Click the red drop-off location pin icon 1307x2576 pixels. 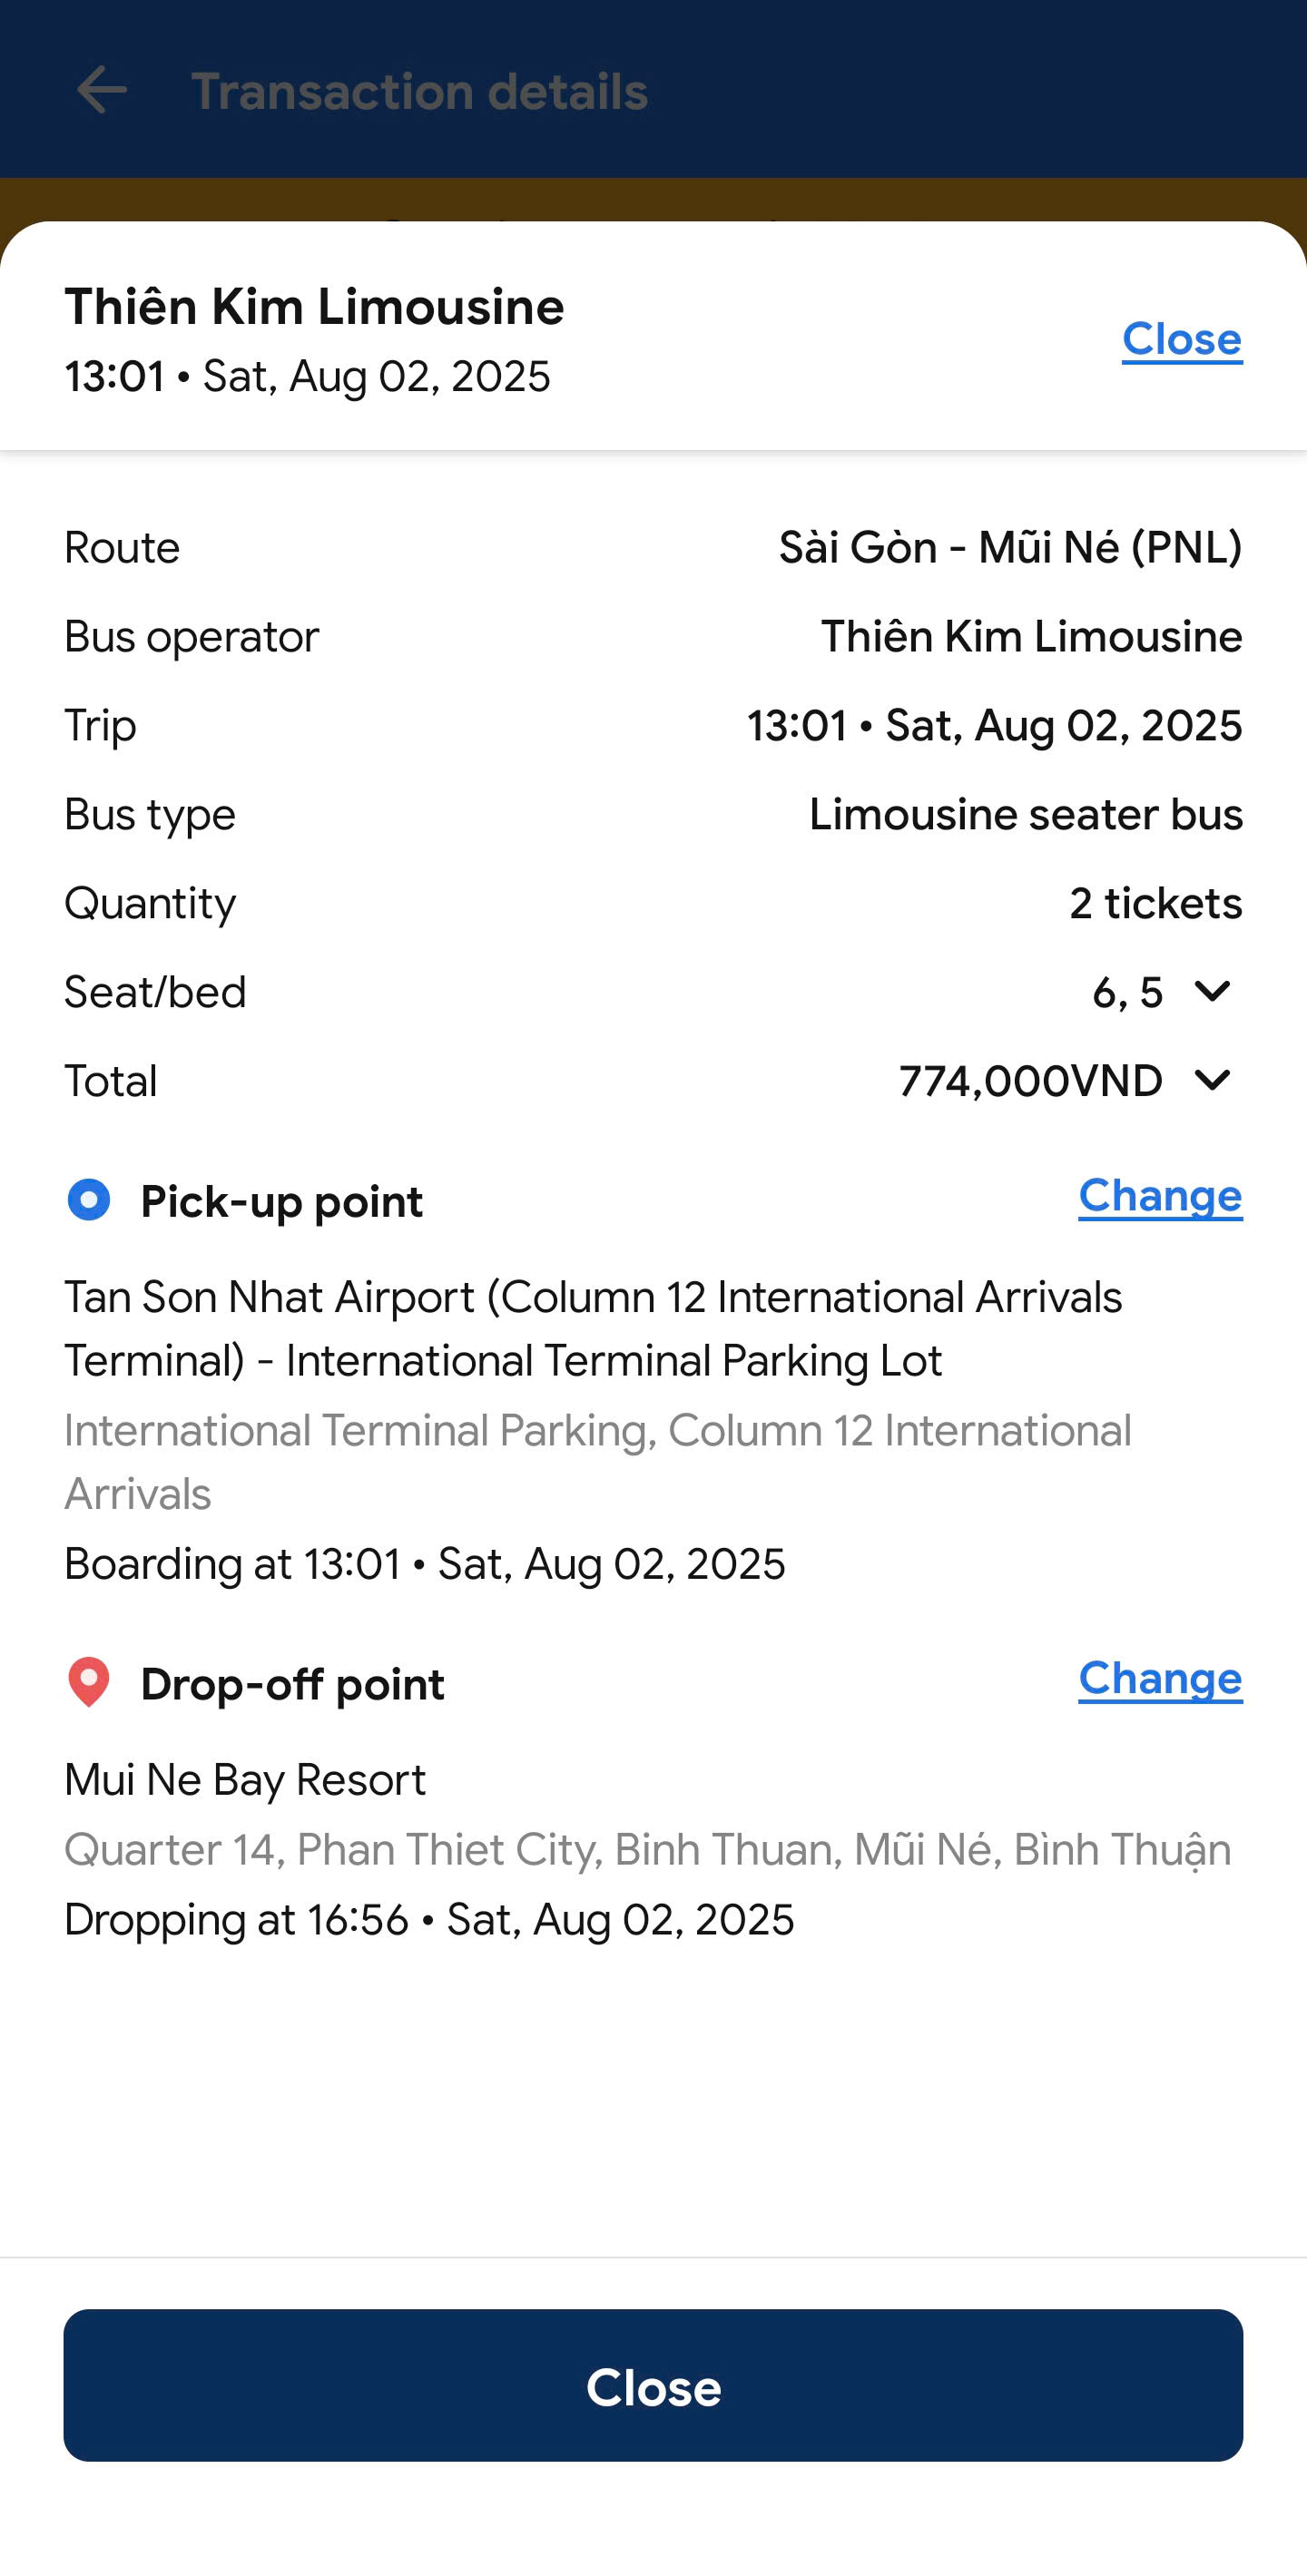89,1682
